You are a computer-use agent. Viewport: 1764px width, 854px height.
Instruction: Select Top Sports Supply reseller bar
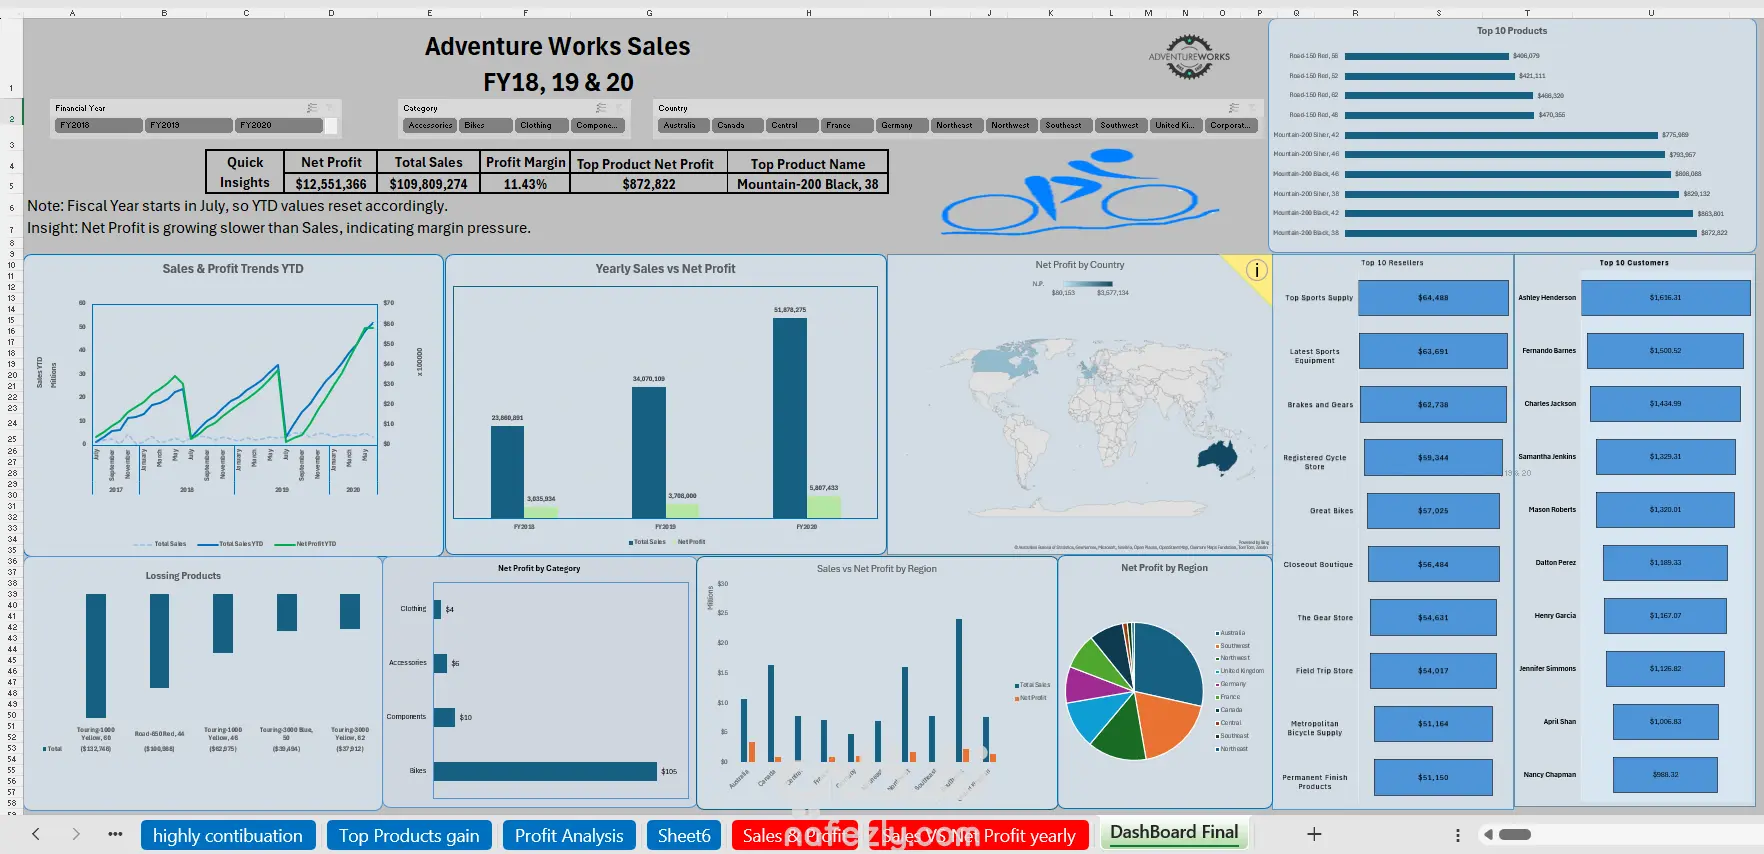[1433, 298]
